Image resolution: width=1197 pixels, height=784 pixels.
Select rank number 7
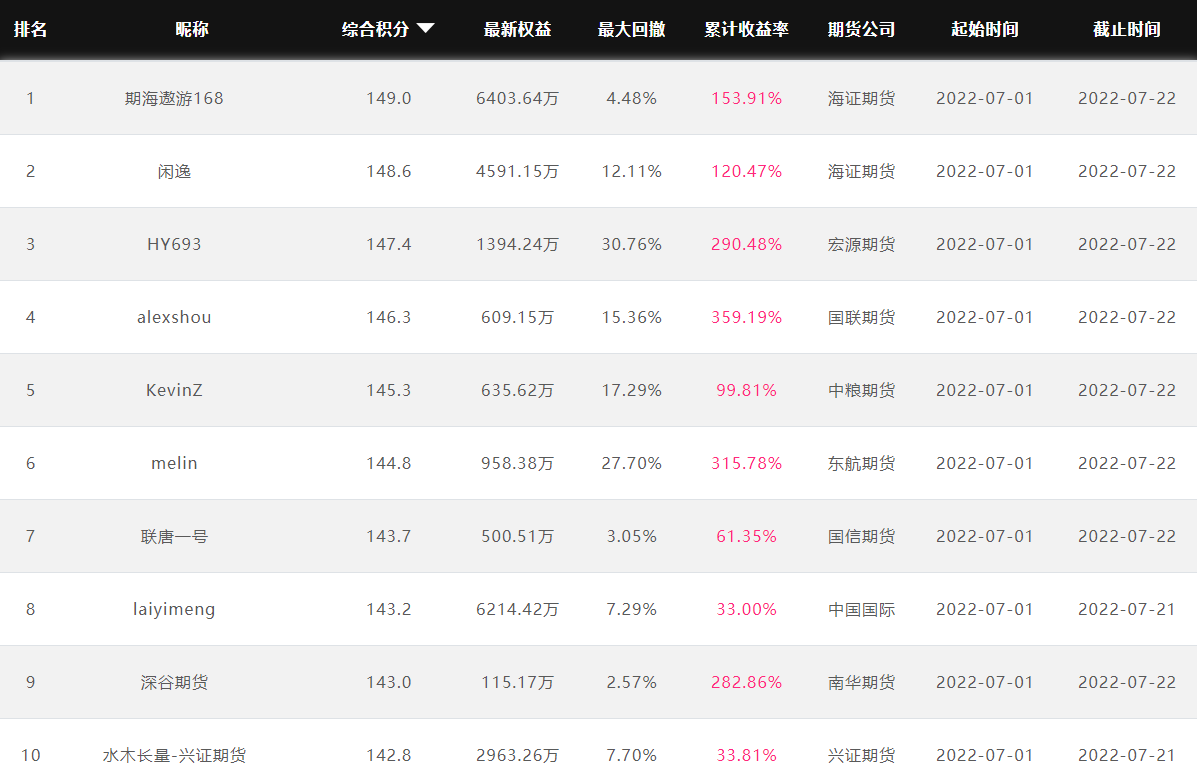click(31, 536)
